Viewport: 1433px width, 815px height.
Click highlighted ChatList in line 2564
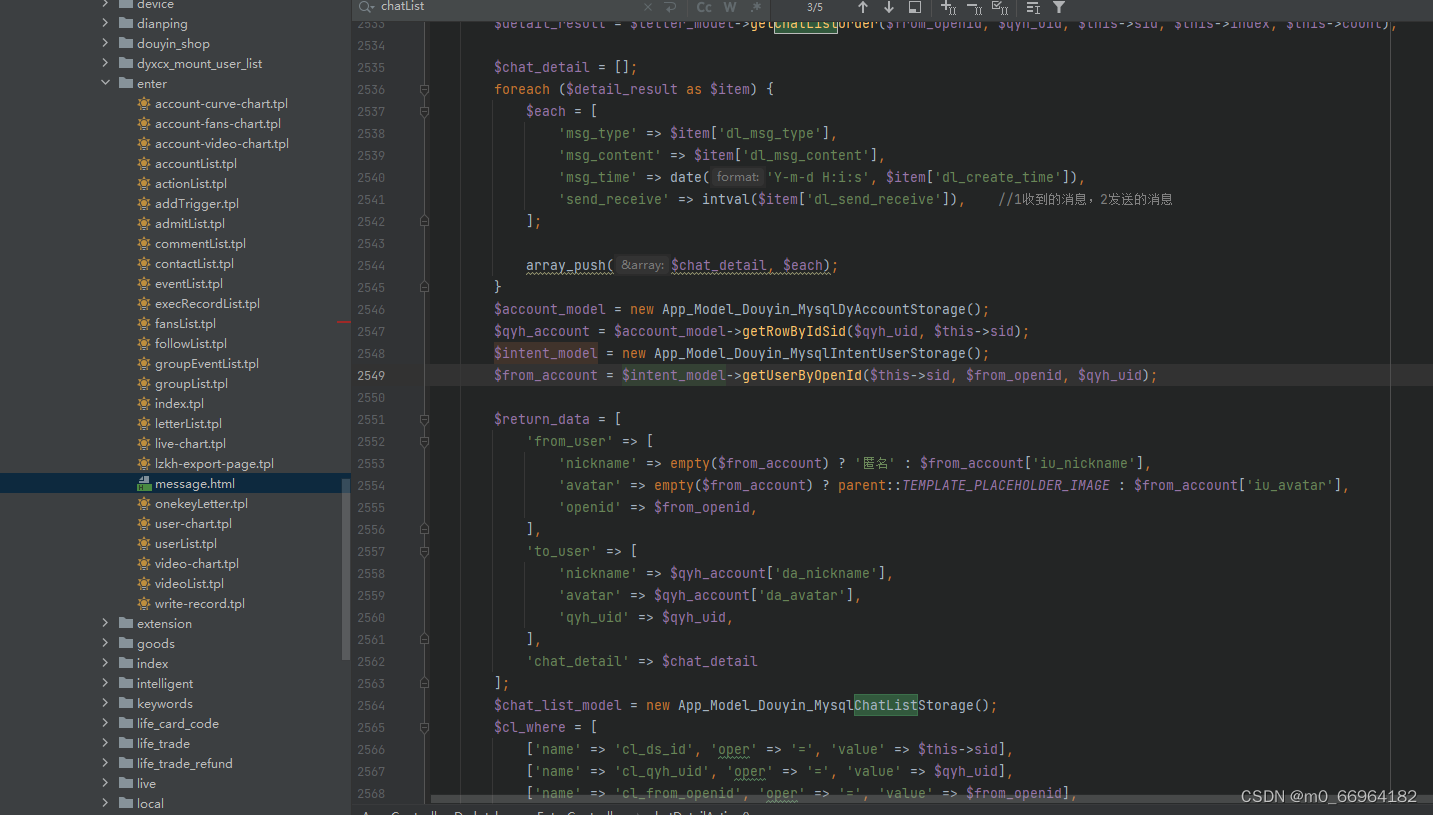(x=886, y=706)
